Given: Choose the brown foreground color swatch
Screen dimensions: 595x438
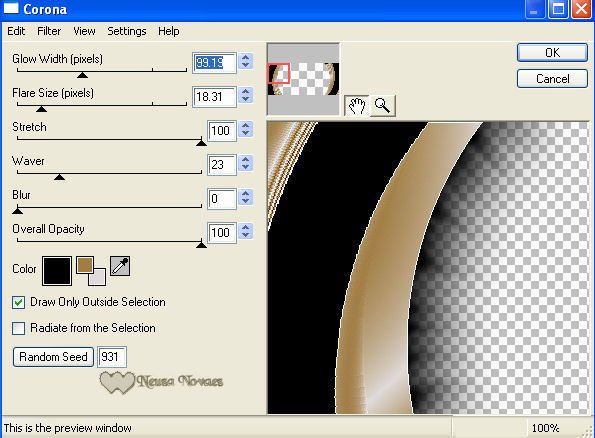Looking at the screenshot, I should tap(85, 265).
